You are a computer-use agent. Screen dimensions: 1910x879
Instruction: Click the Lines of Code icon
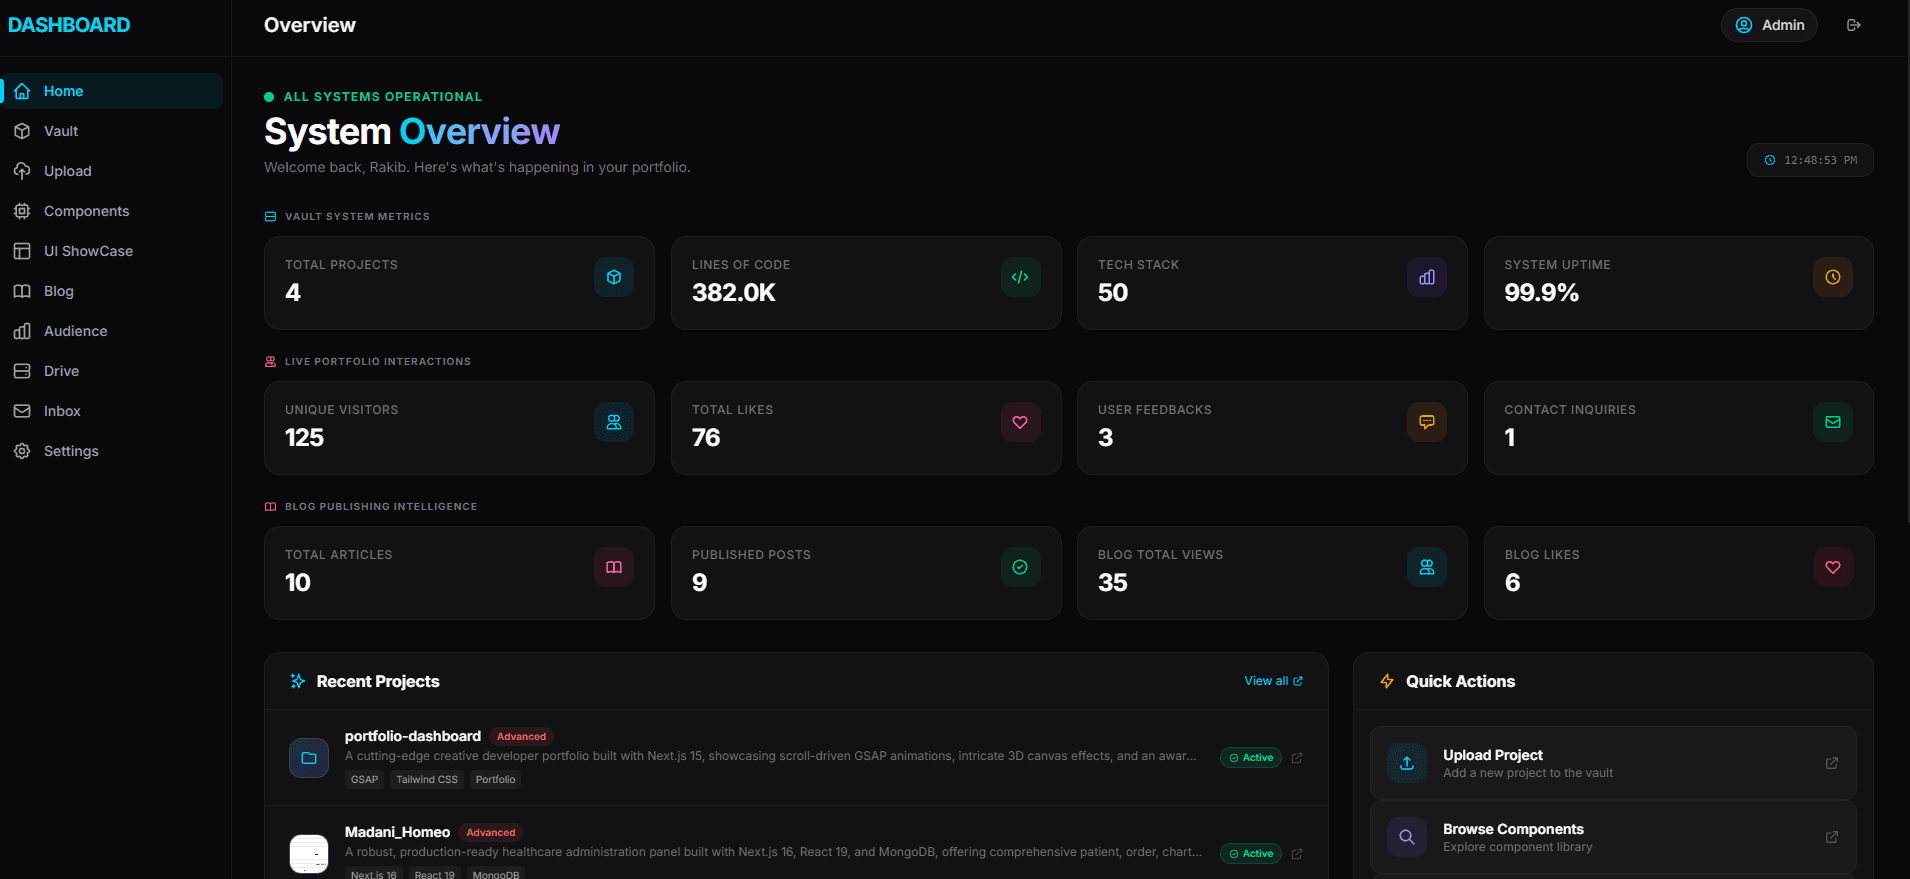coord(1020,277)
